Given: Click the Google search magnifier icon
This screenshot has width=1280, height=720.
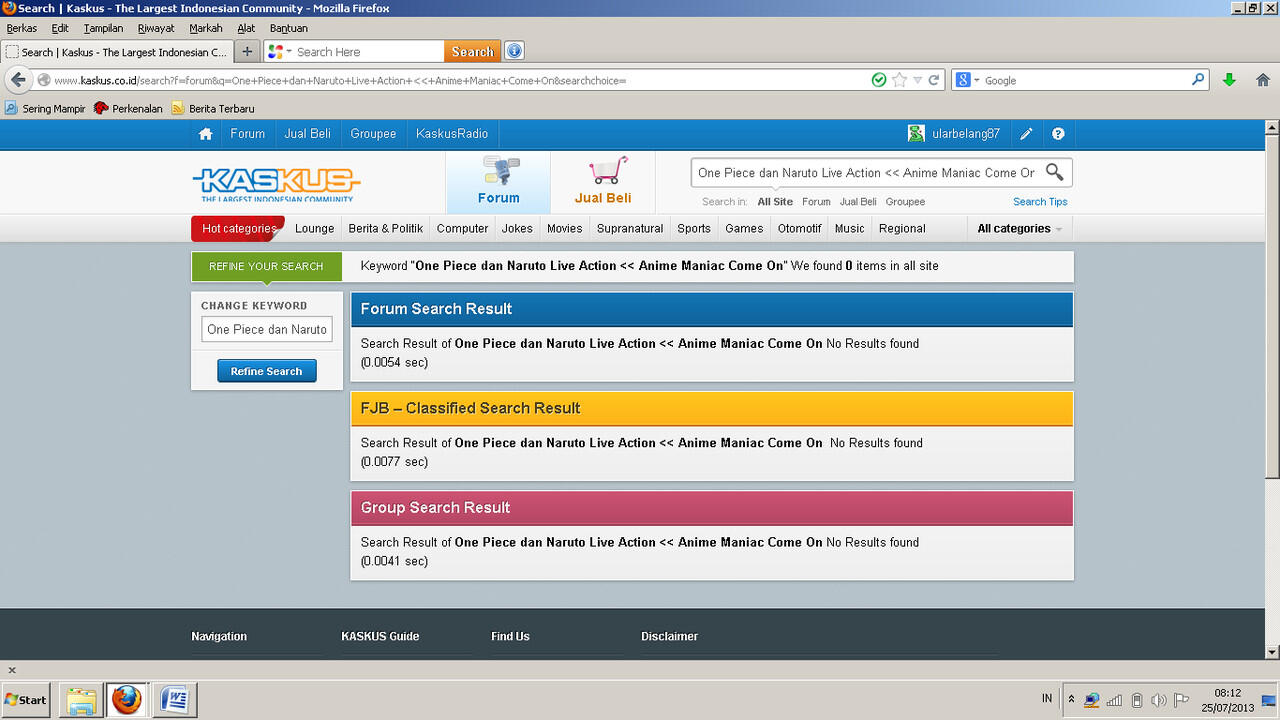Looking at the screenshot, I should (1198, 80).
